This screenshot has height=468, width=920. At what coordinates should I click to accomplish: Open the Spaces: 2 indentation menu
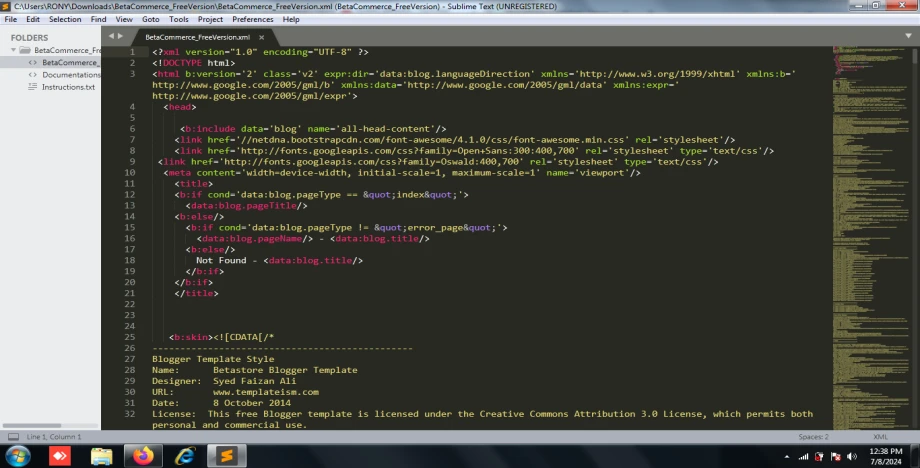(x=812, y=437)
